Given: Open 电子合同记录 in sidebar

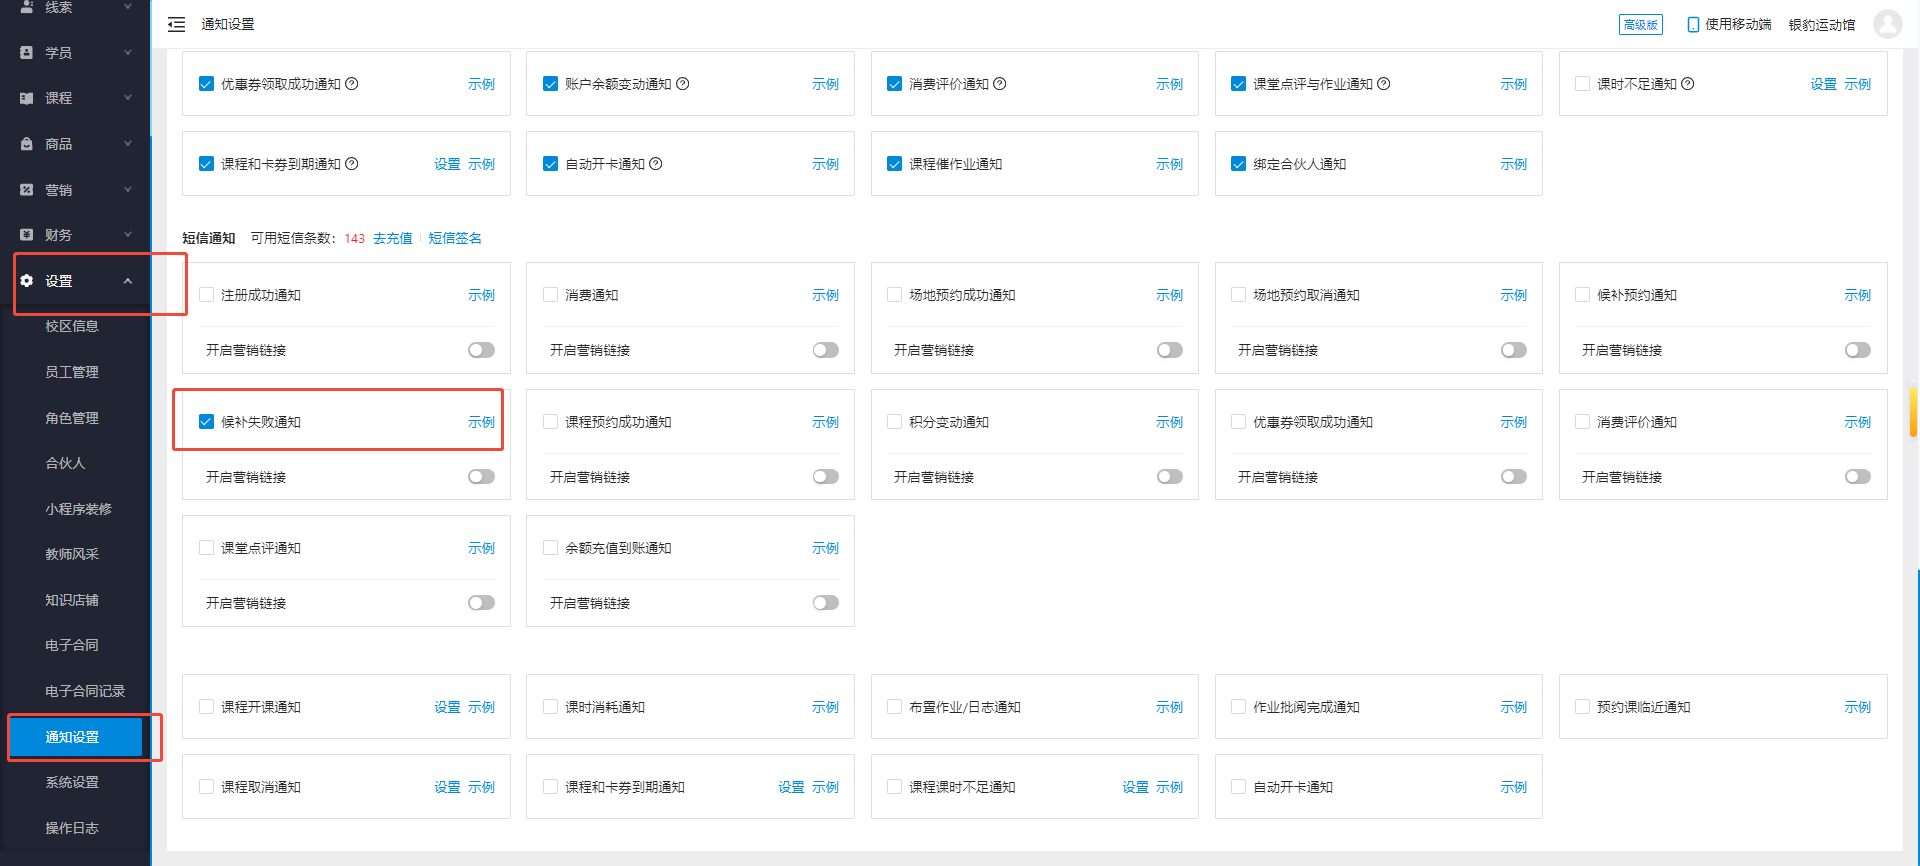Looking at the screenshot, I should point(85,691).
